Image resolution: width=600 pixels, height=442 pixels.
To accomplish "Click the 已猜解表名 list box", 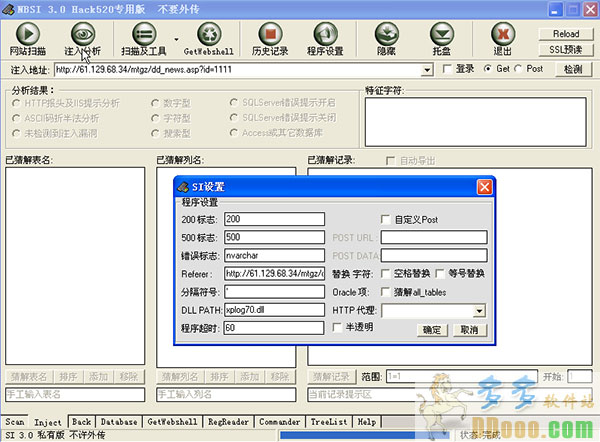I will point(75,266).
